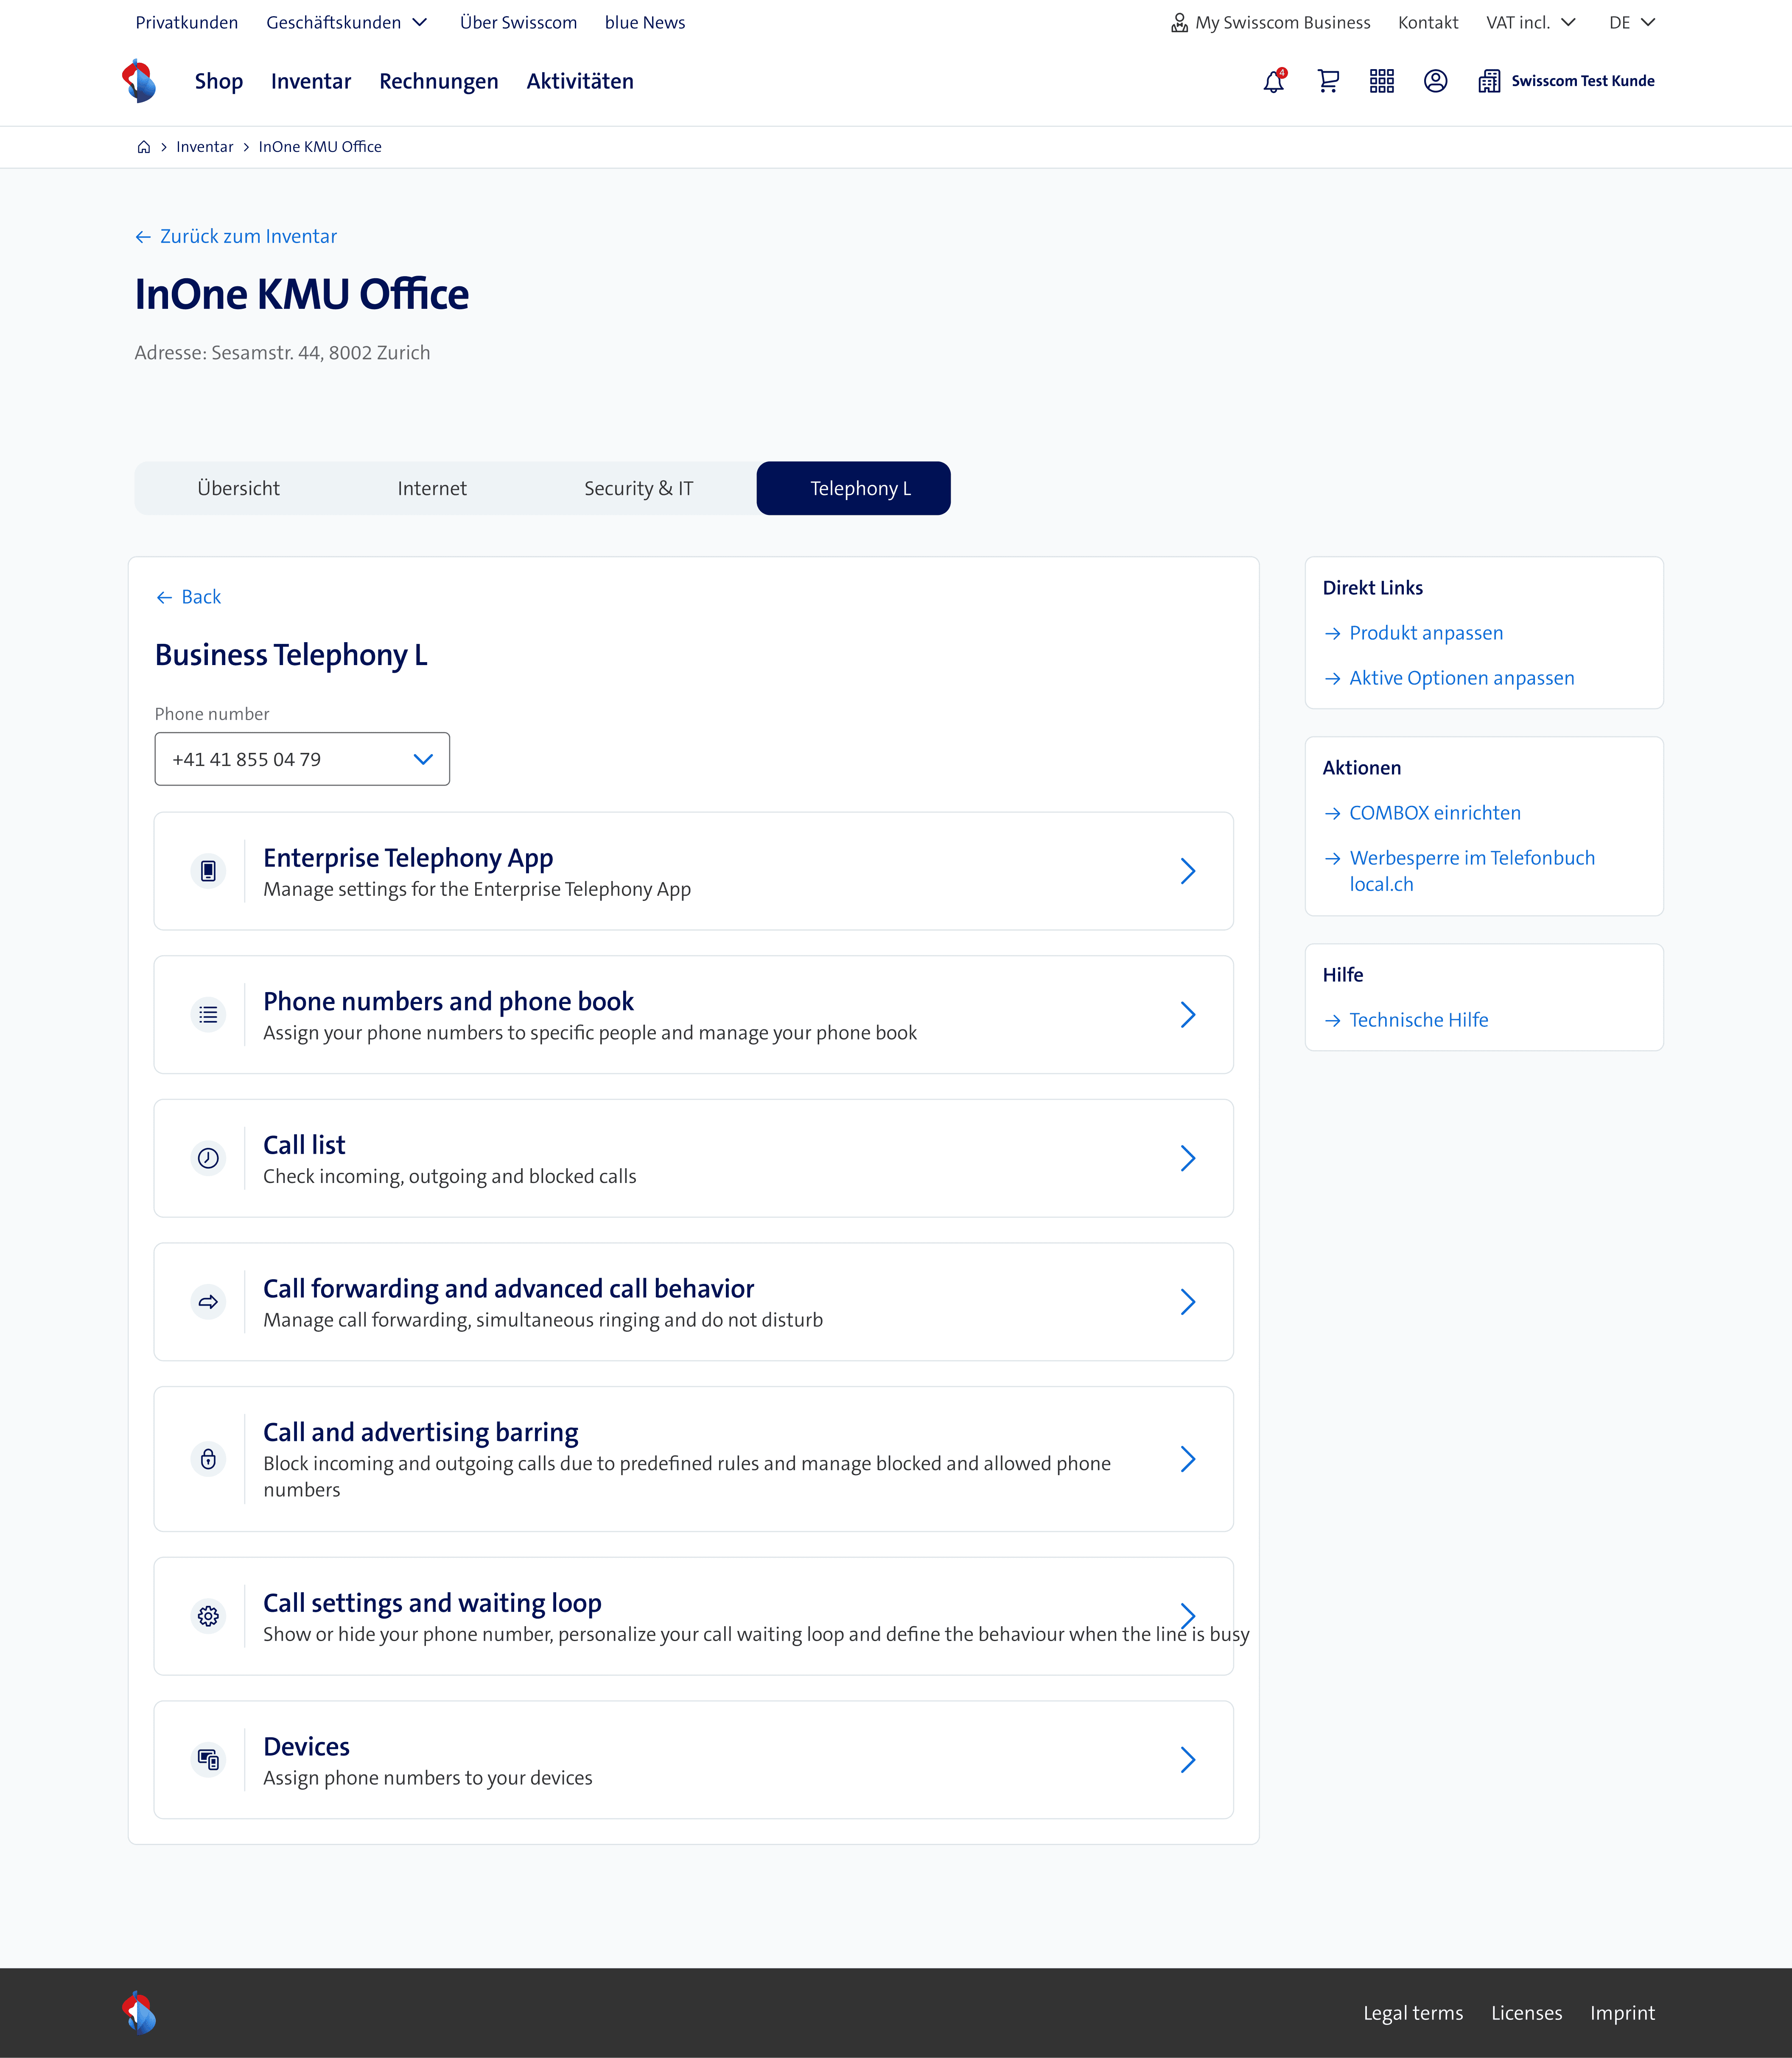Open the Shop menu
The height and width of the screenshot is (2058, 1792).
[x=219, y=81]
